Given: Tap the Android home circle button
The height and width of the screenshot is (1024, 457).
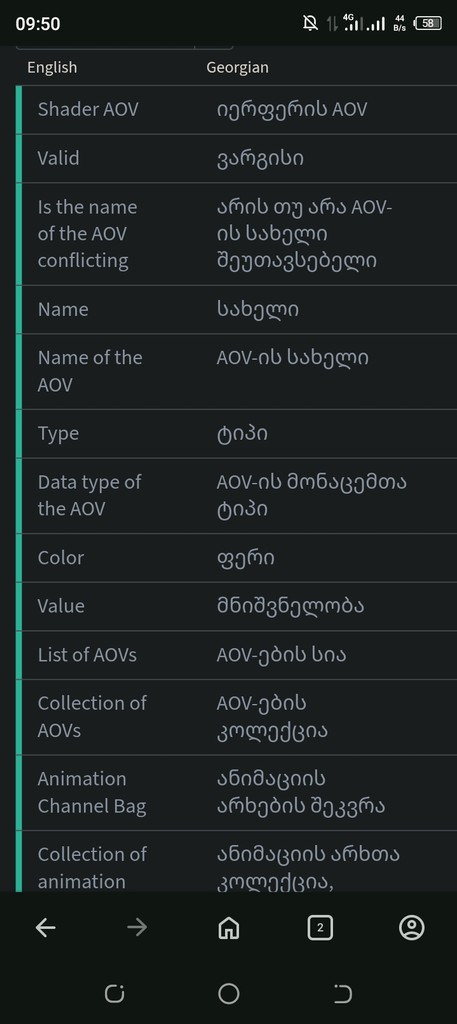Looking at the screenshot, I should tap(228, 994).
